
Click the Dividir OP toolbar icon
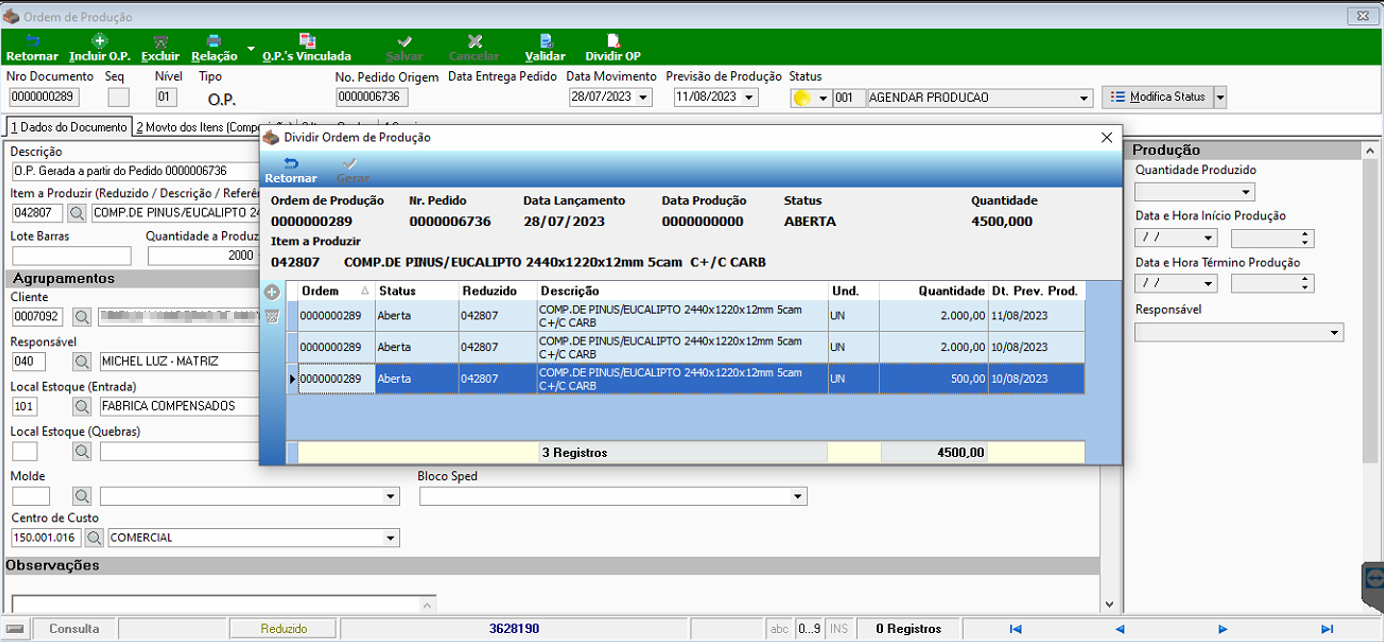tap(613, 41)
